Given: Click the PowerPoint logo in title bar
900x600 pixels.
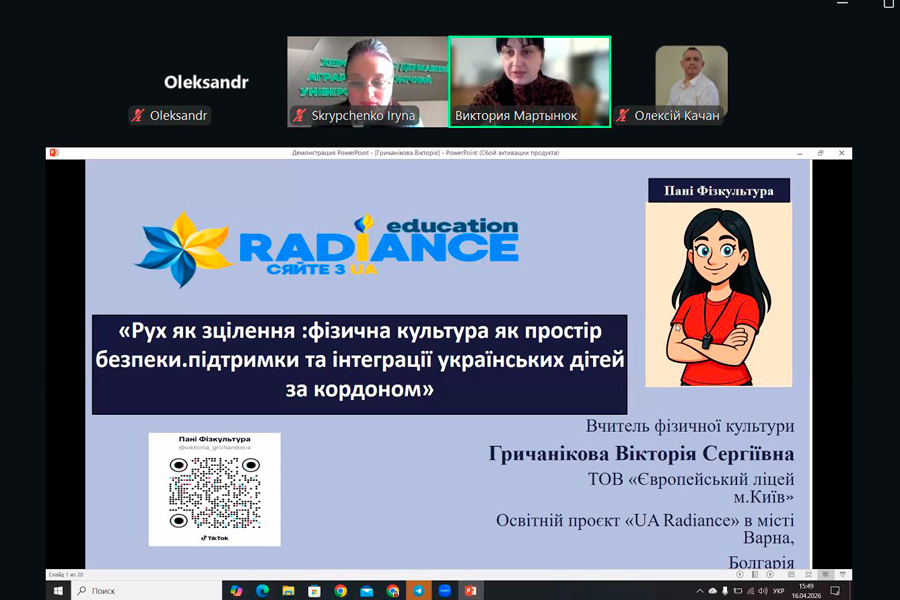Looking at the screenshot, I should click(x=54, y=153).
